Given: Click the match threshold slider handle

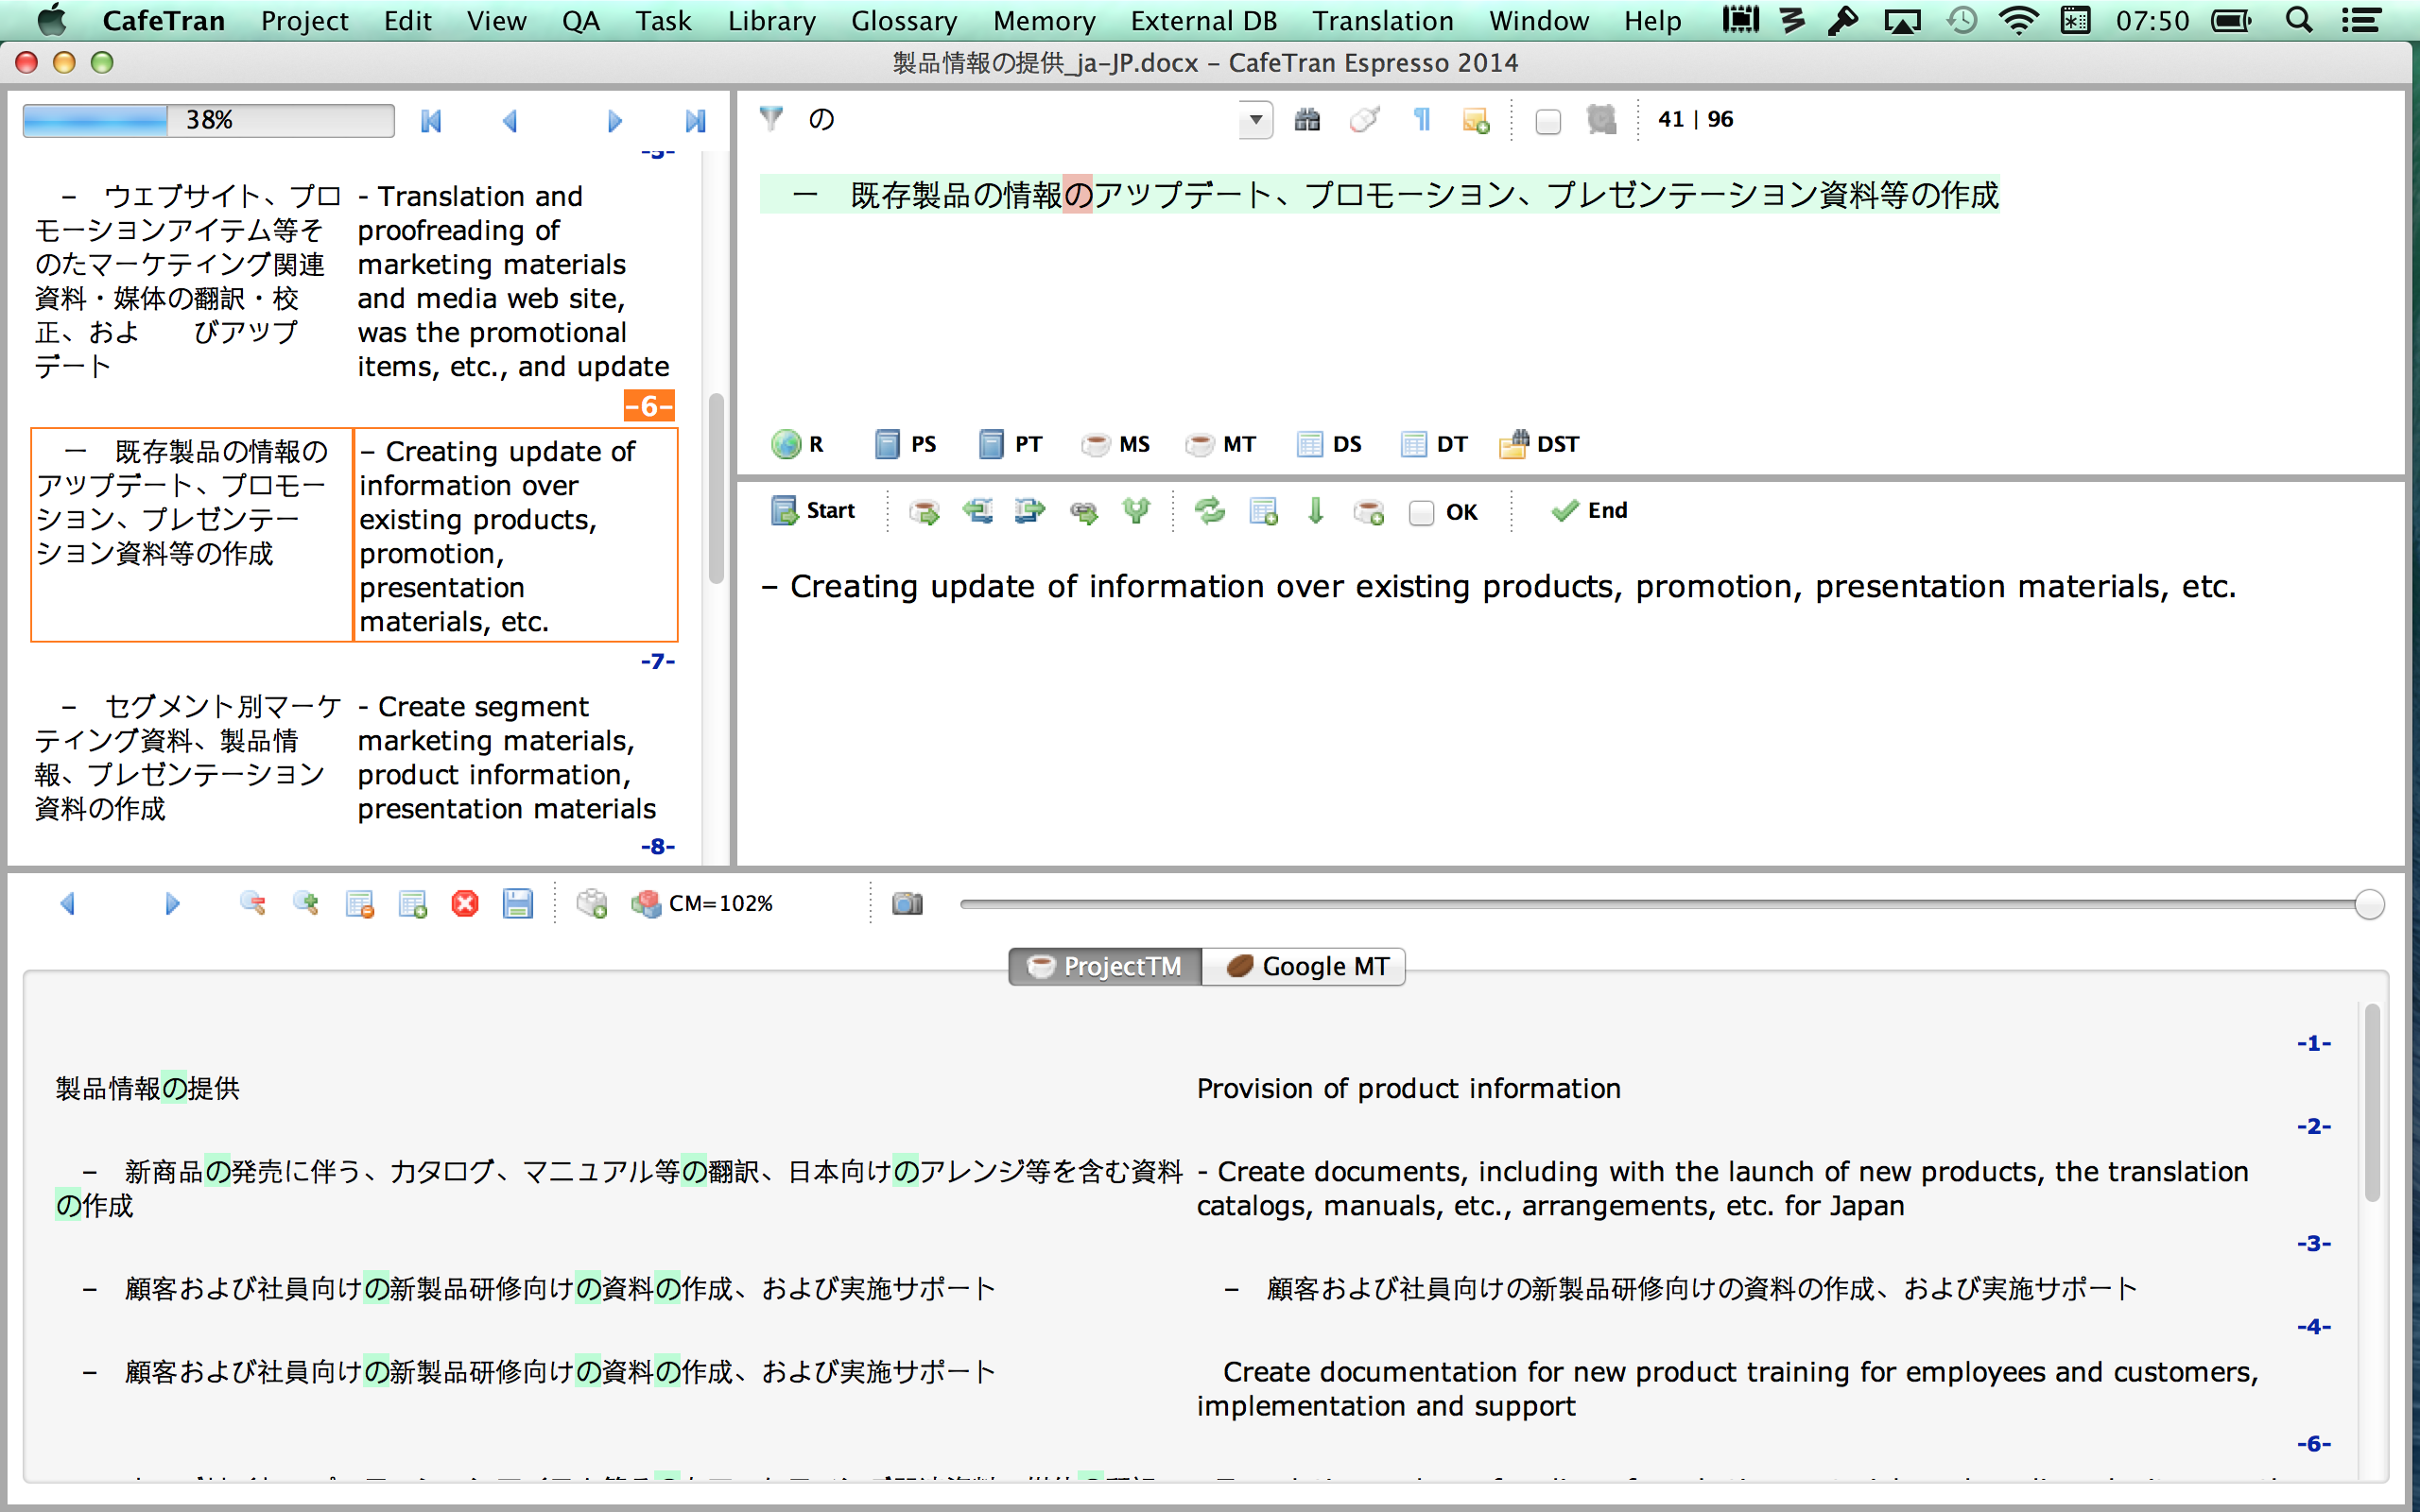Looking at the screenshot, I should pyautogui.click(x=2369, y=904).
